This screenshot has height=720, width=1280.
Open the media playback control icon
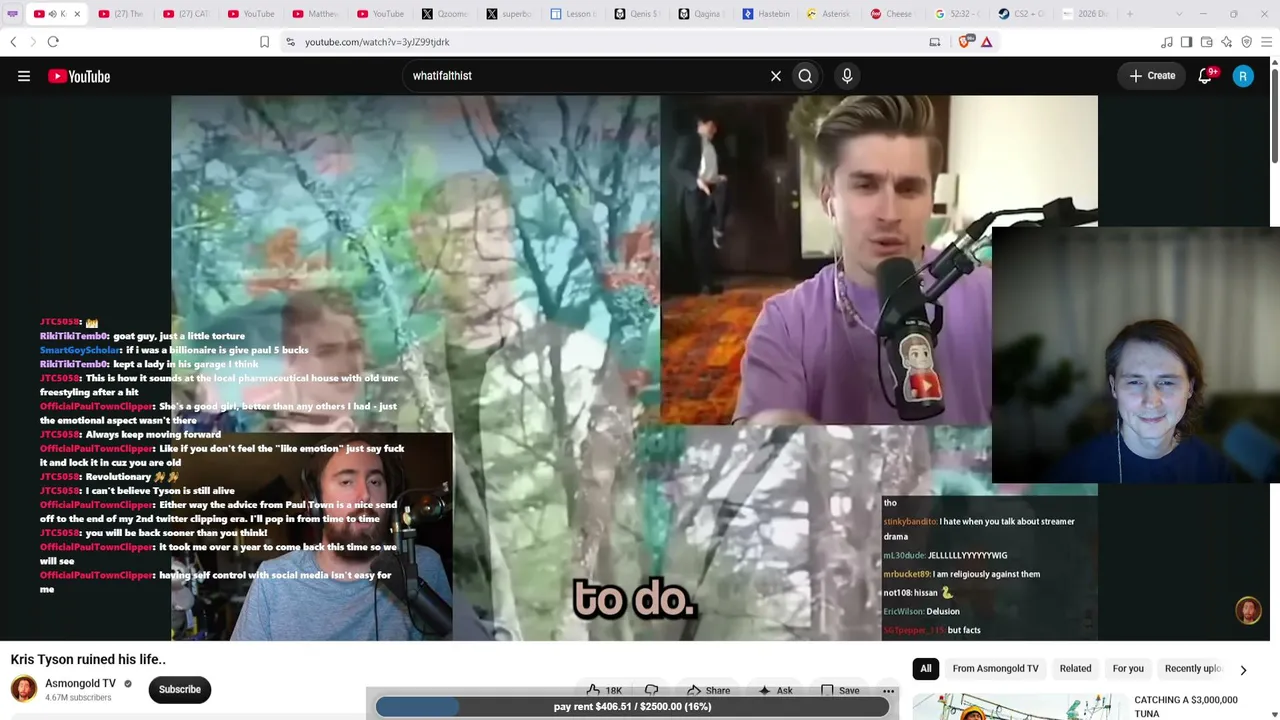[x=1166, y=42]
